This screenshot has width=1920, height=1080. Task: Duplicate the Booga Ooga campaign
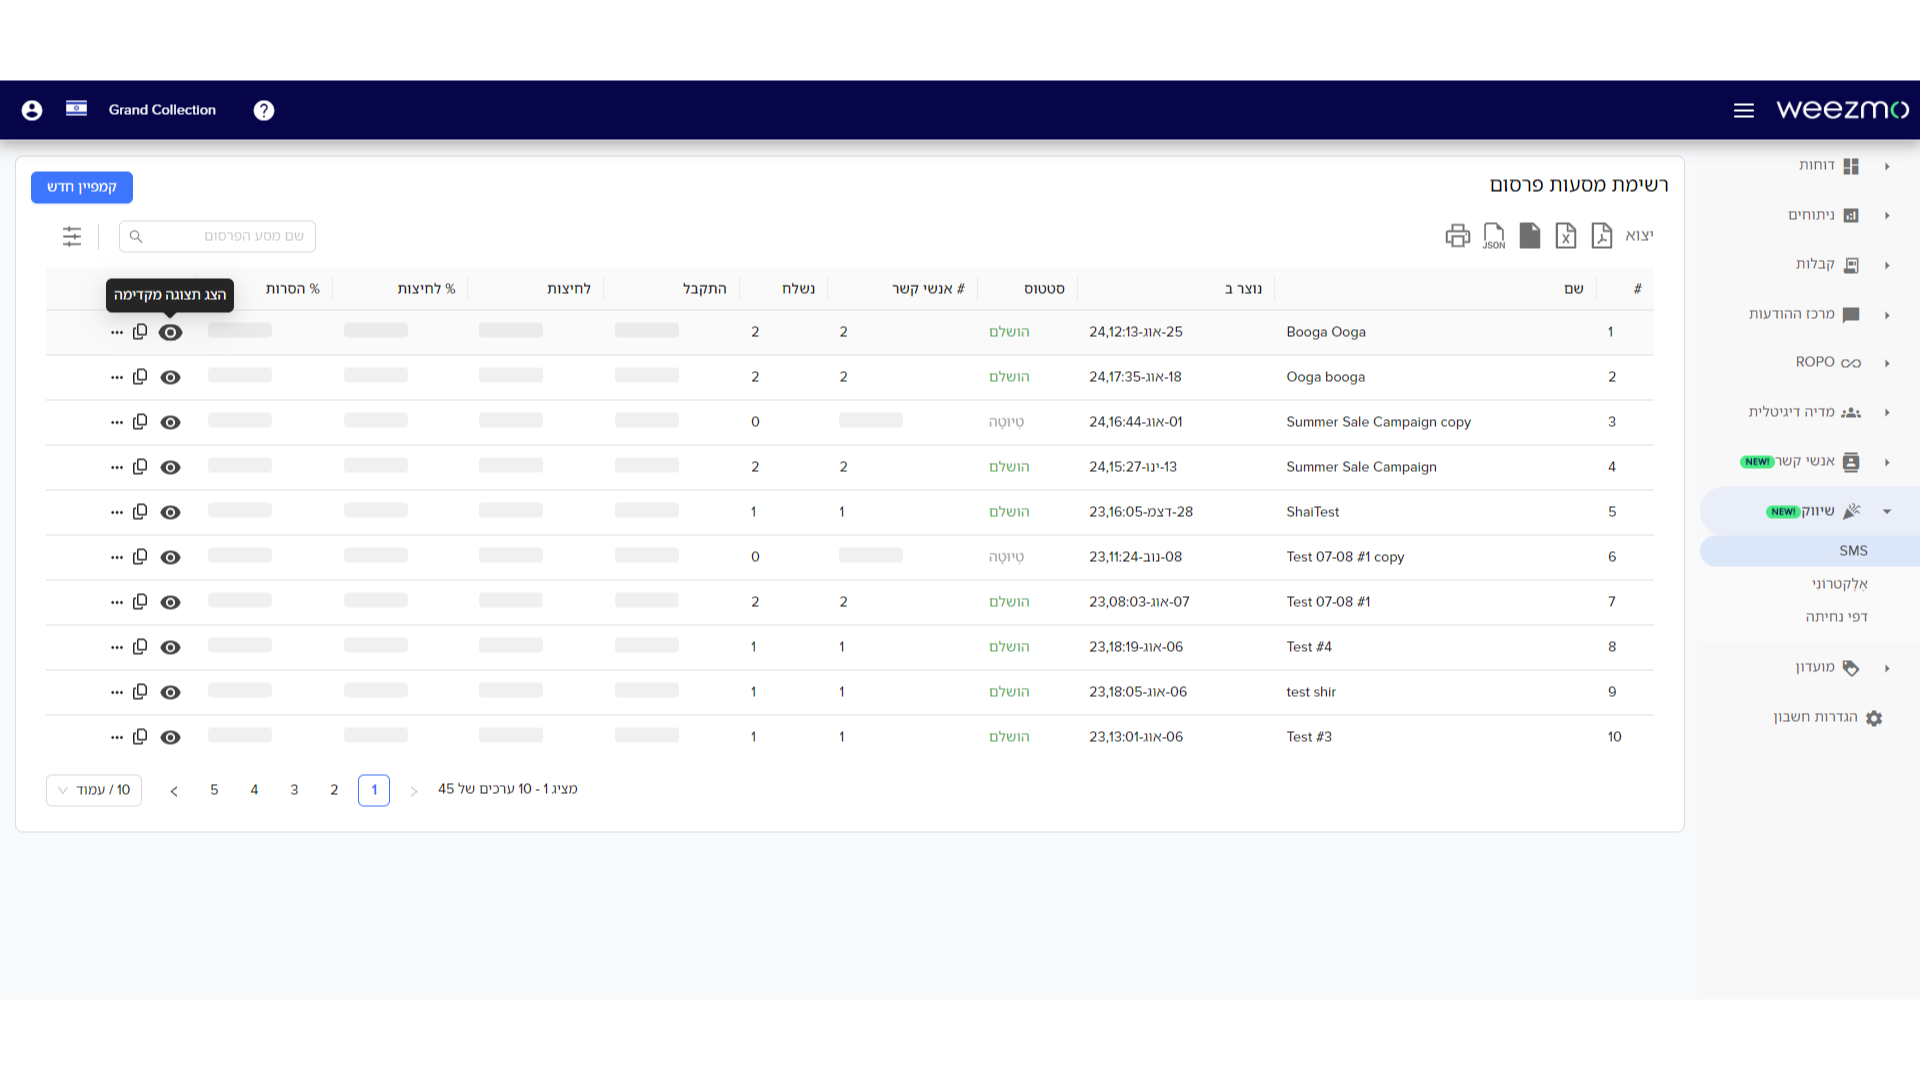coord(140,331)
